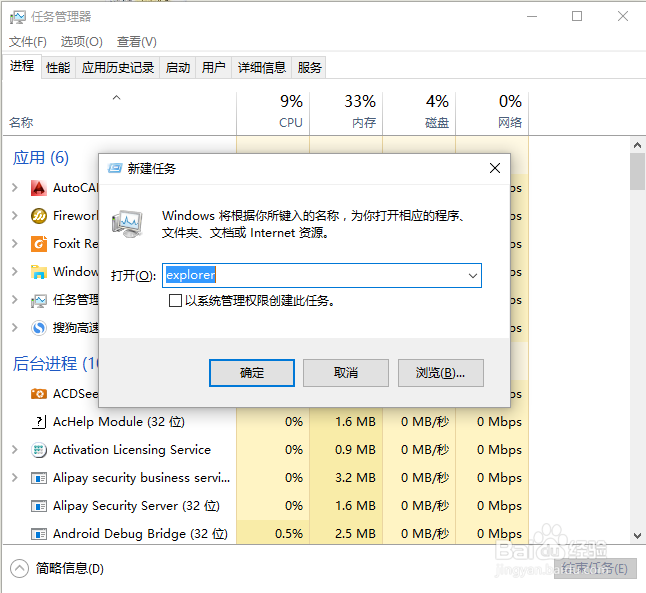Screen dimensions: 646x593
Task: Expand the Windows Explorer process row
Action: tap(15, 272)
